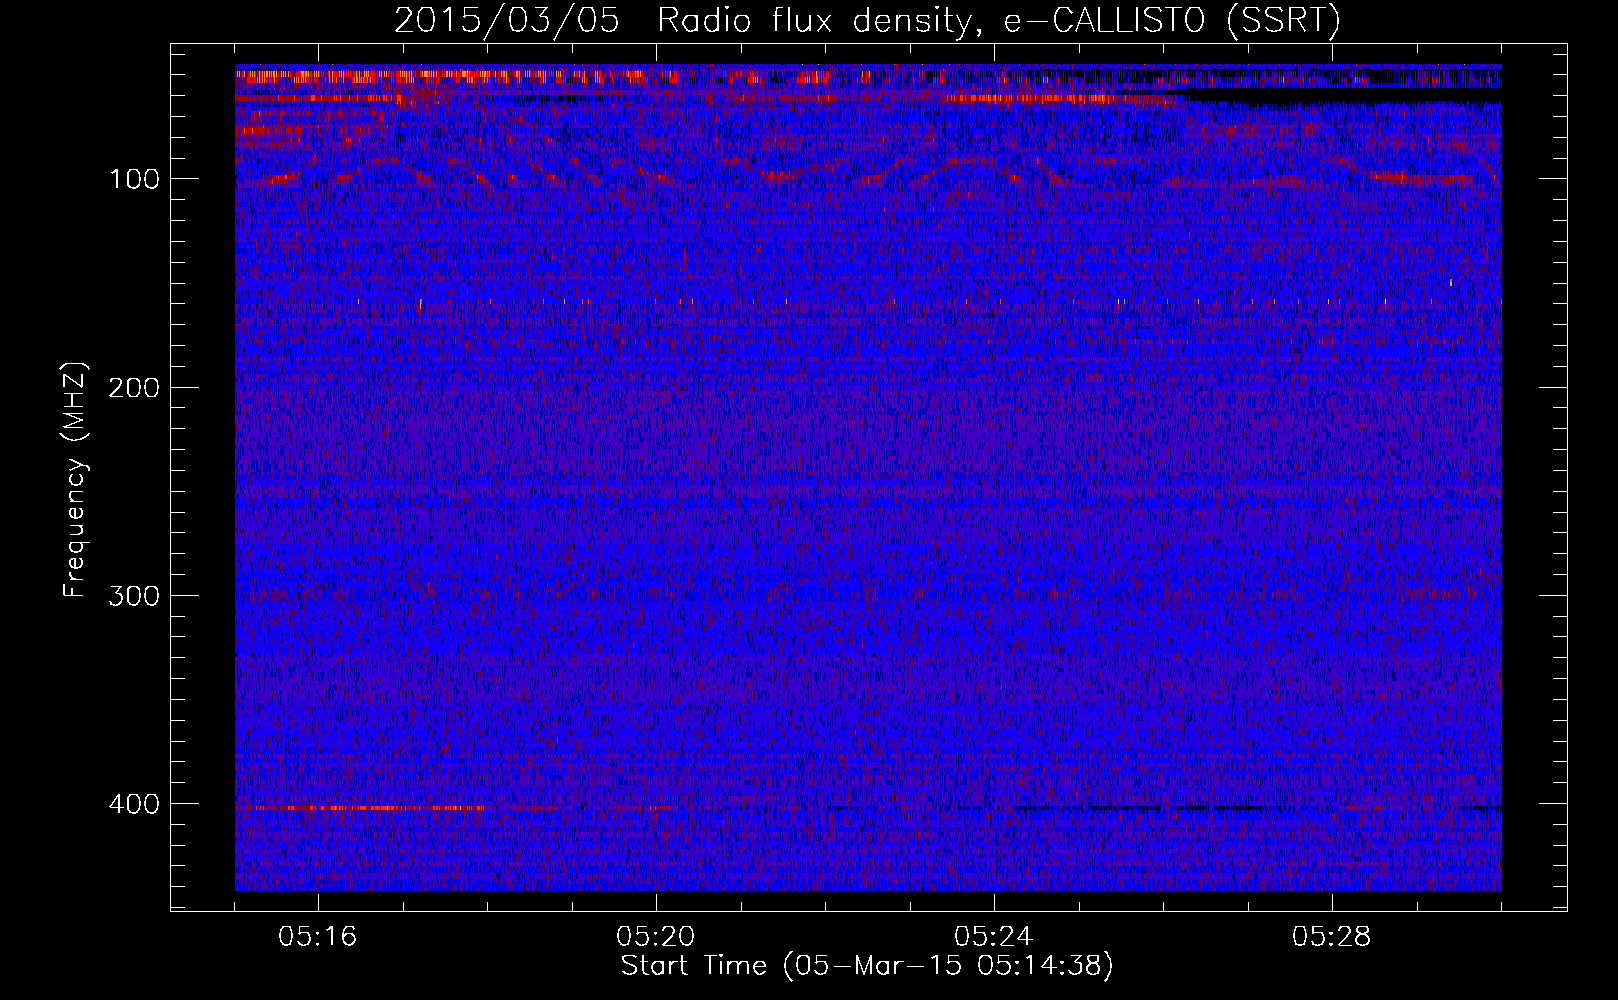
Task: Click the 400 frequency tick label
Action: [134, 804]
